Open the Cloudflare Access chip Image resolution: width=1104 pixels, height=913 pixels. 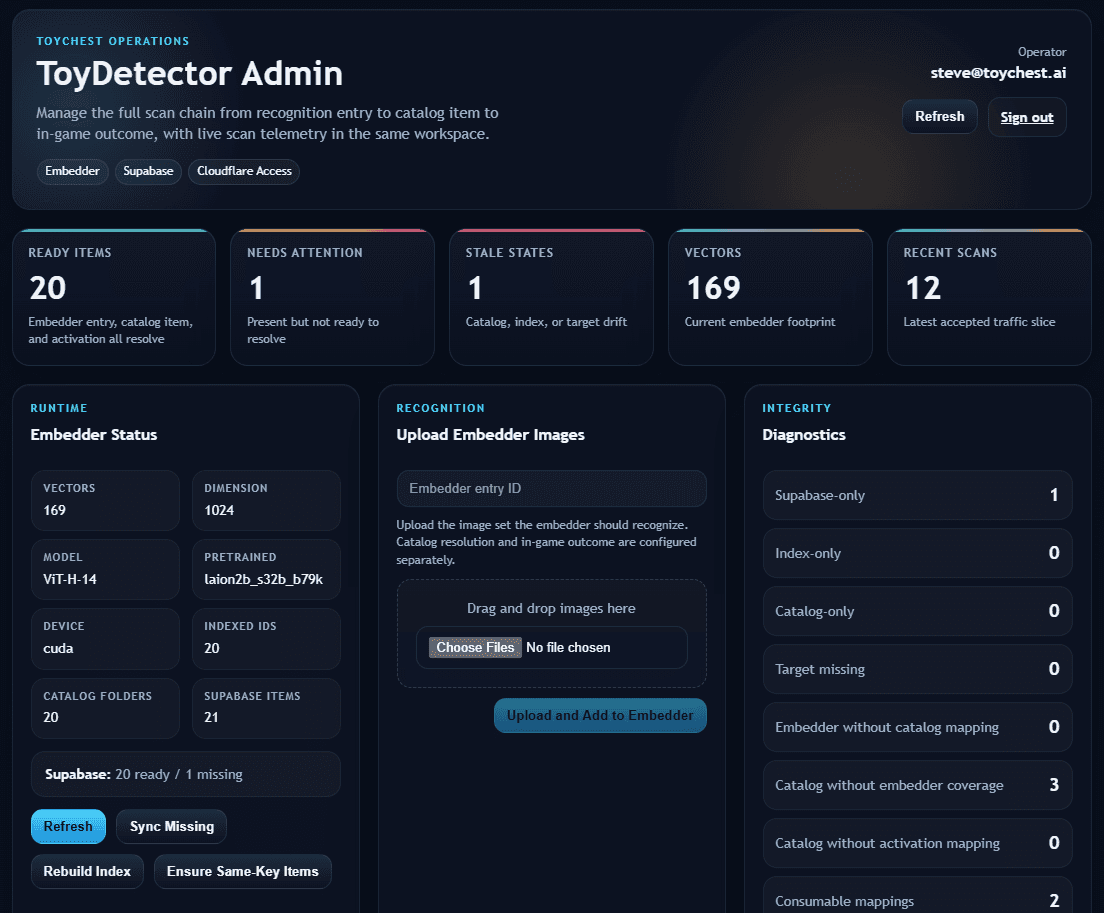[243, 171]
